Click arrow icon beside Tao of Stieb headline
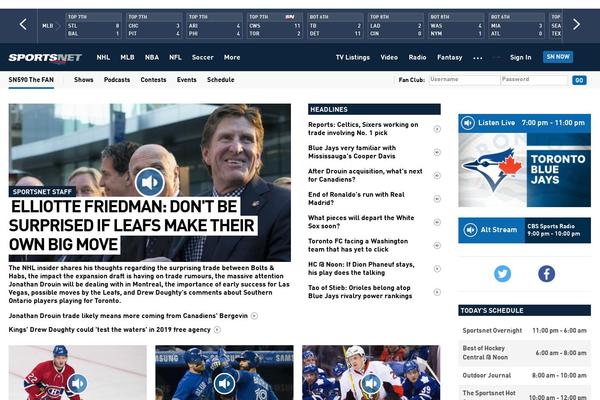This screenshot has width=600, height=400. (x=437, y=292)
